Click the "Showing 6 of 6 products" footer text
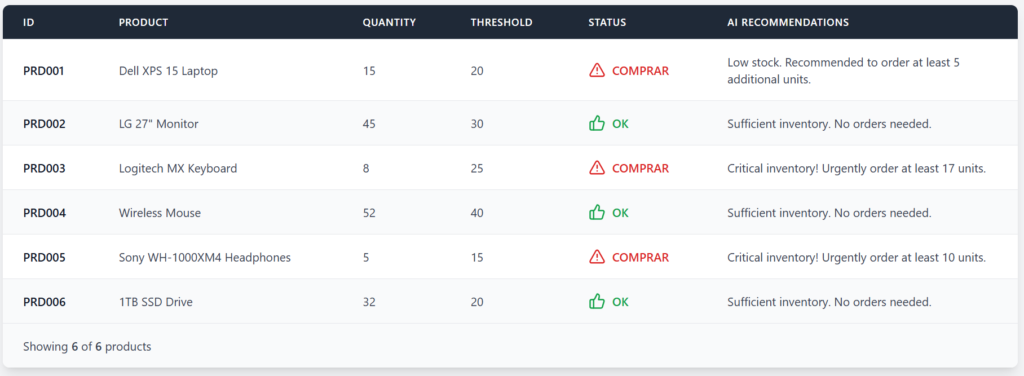 pos(87,347)
